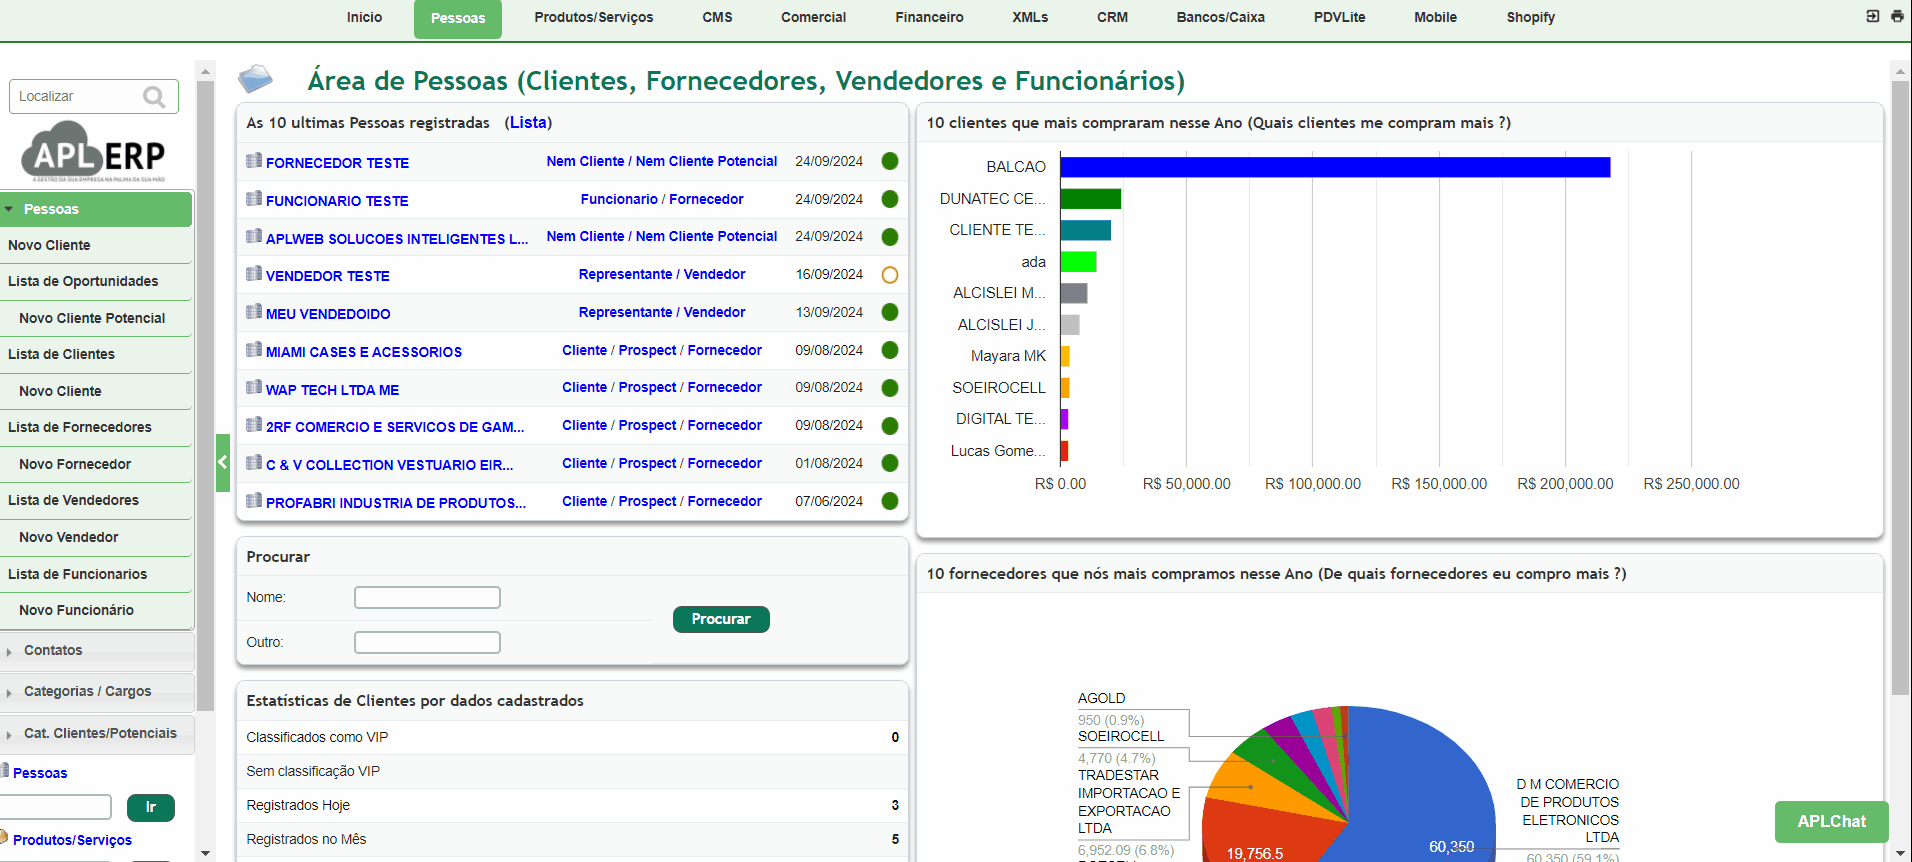Click the small icon beside Pessoas in sidebar bottom
This screenshot has width=1912, height=862.
click(5, 771)
